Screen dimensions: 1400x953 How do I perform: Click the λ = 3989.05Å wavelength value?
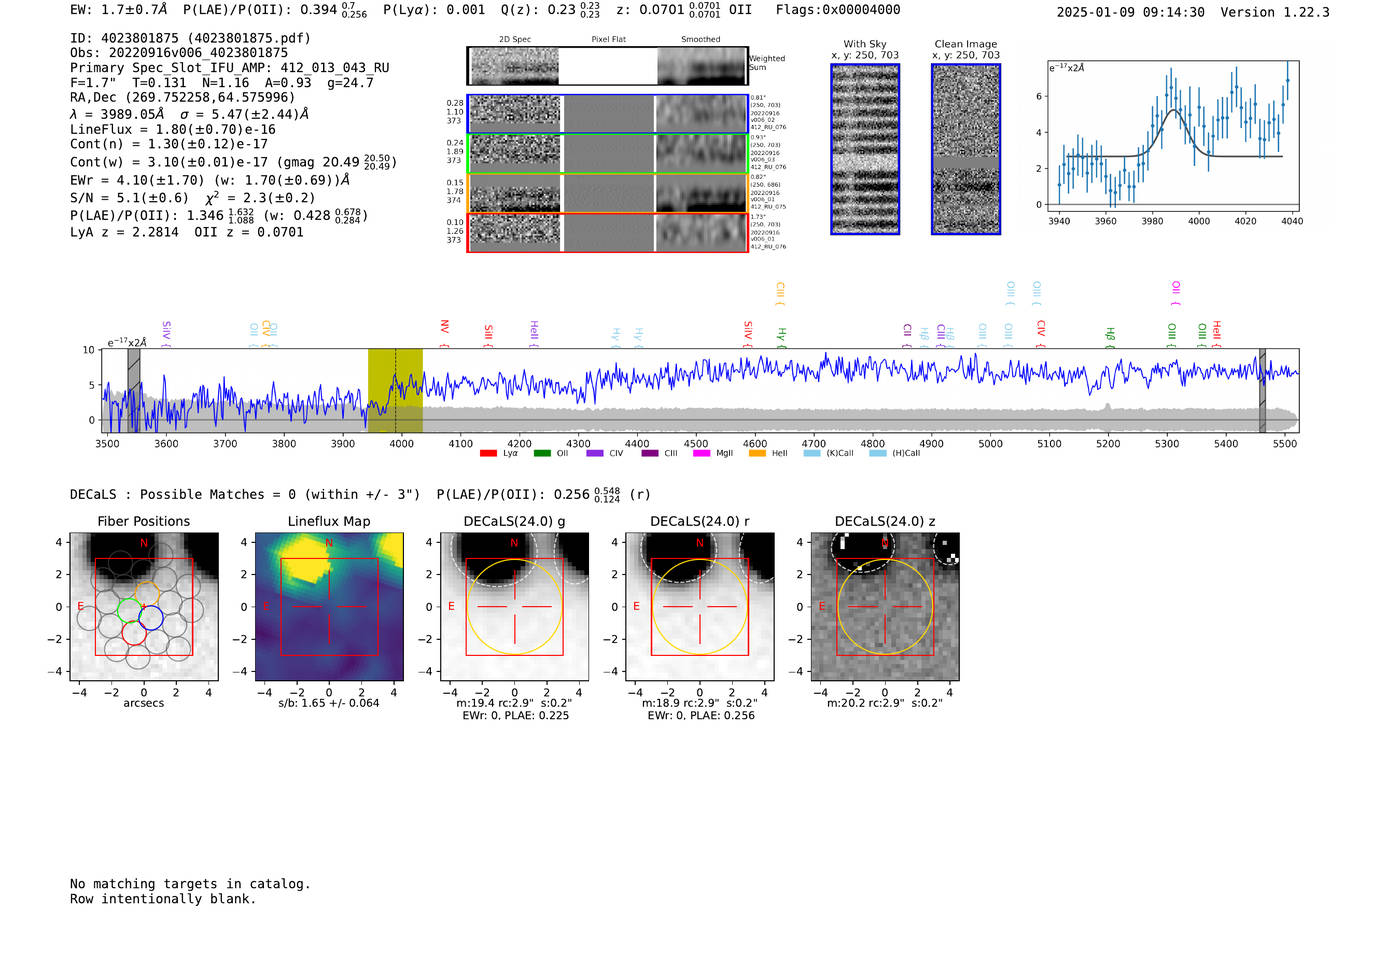[117, 114]
